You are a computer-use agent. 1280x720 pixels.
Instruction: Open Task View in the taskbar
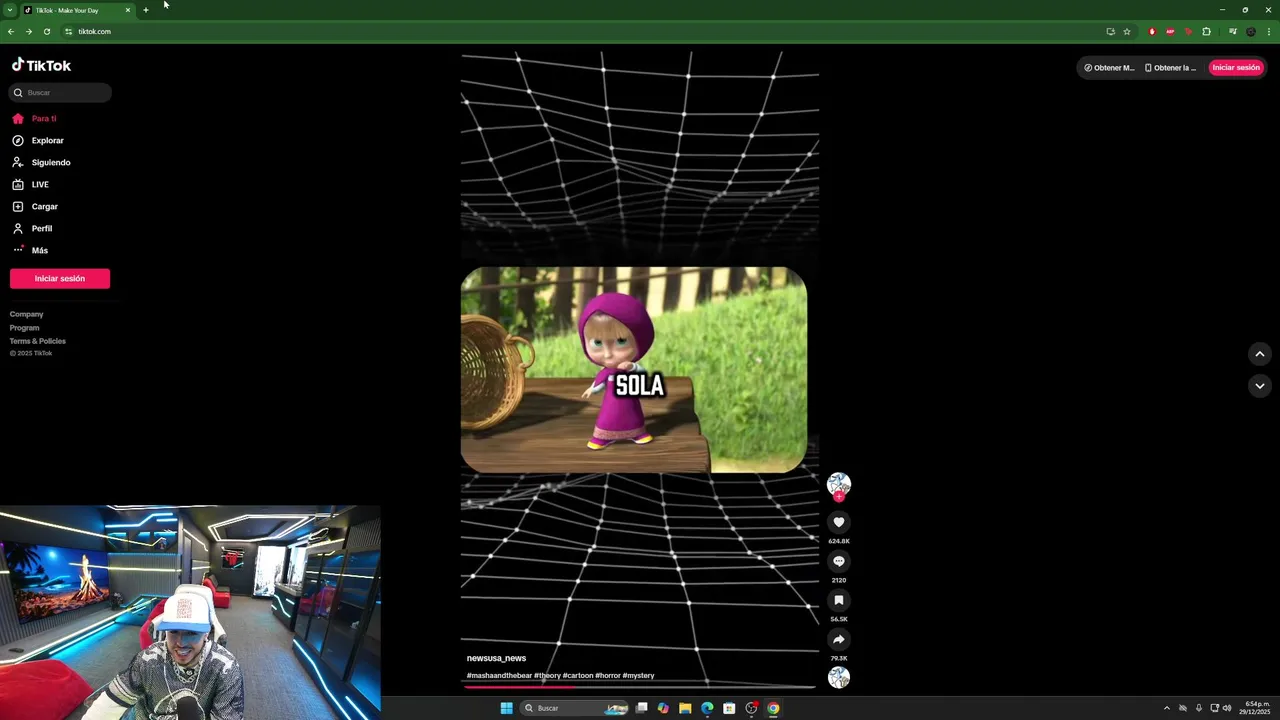click(x=641, y=708)
